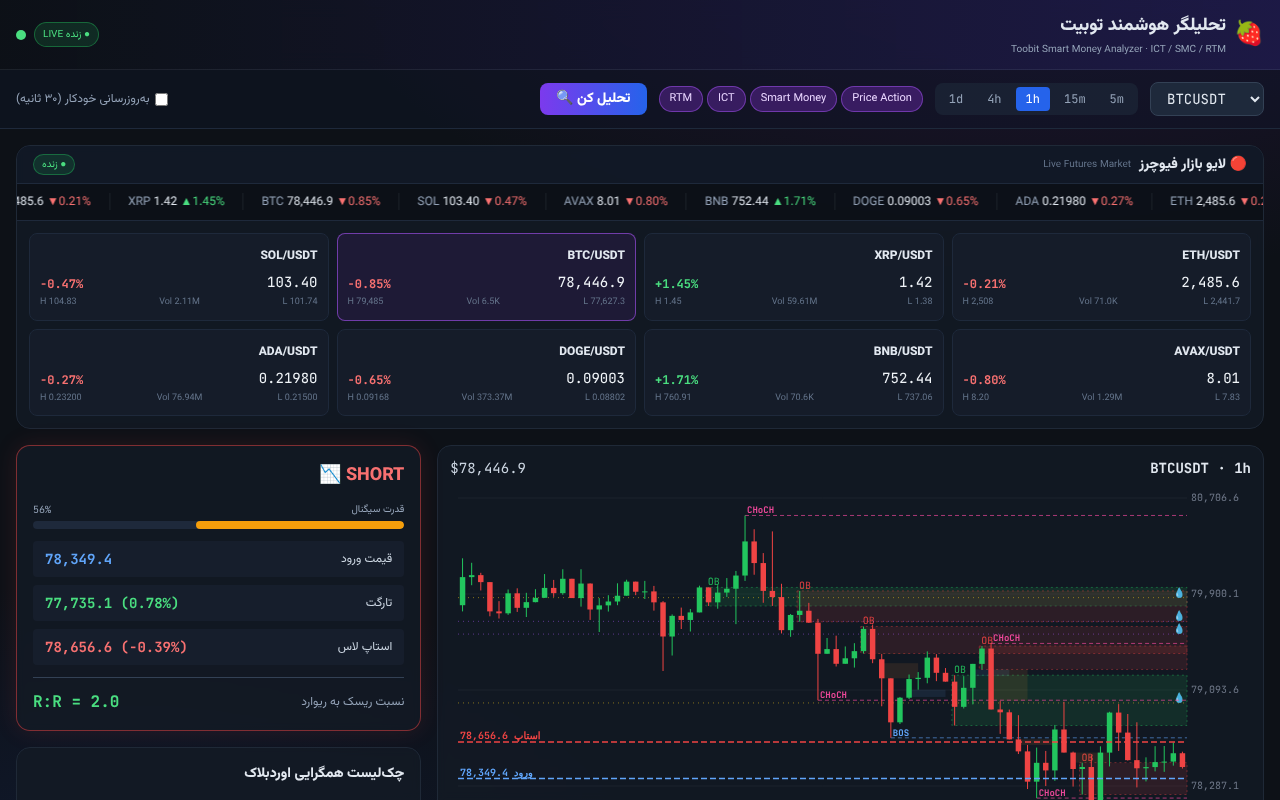The width and height of the screenshot is (1280, 800).
Task: Toggle the ICT method chip
Action: (726, 98)
